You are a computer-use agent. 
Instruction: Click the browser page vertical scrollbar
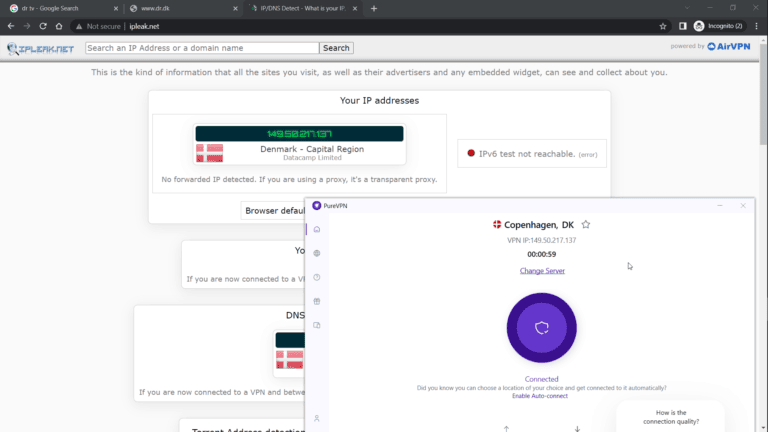pos(763,96)
